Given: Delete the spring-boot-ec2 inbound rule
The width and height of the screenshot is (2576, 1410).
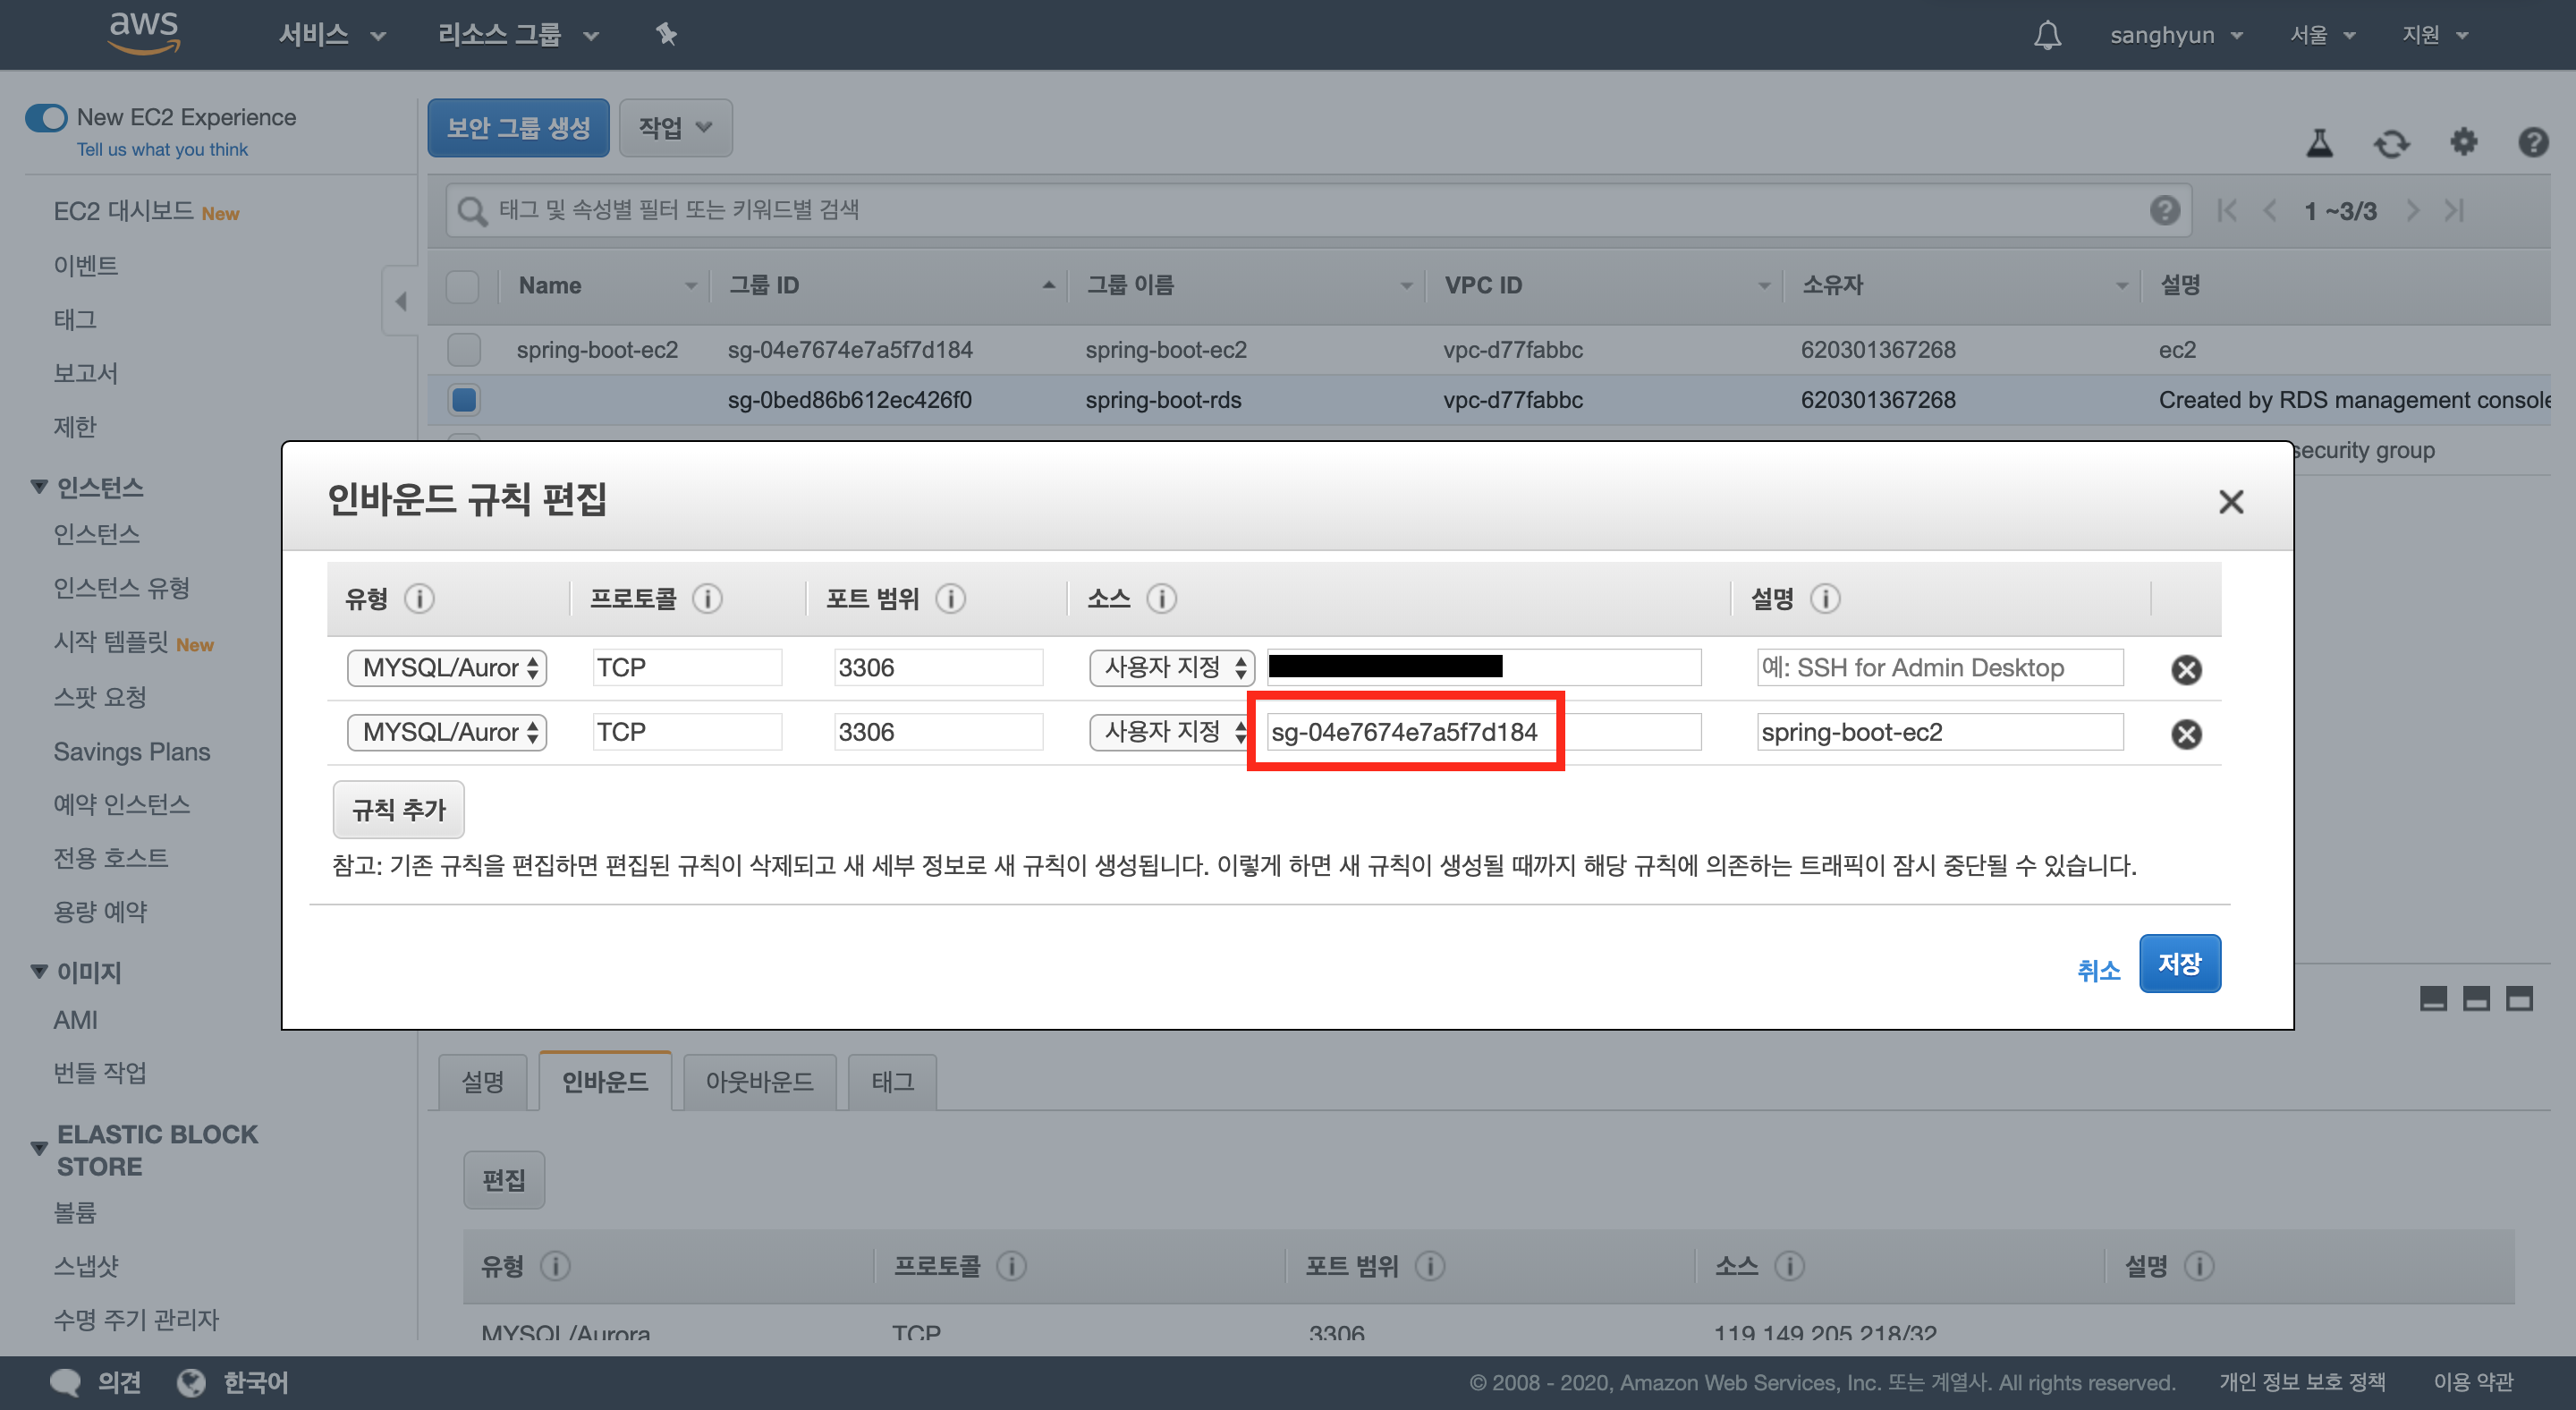Looking at the screenshot, I should coord(2186,734).
